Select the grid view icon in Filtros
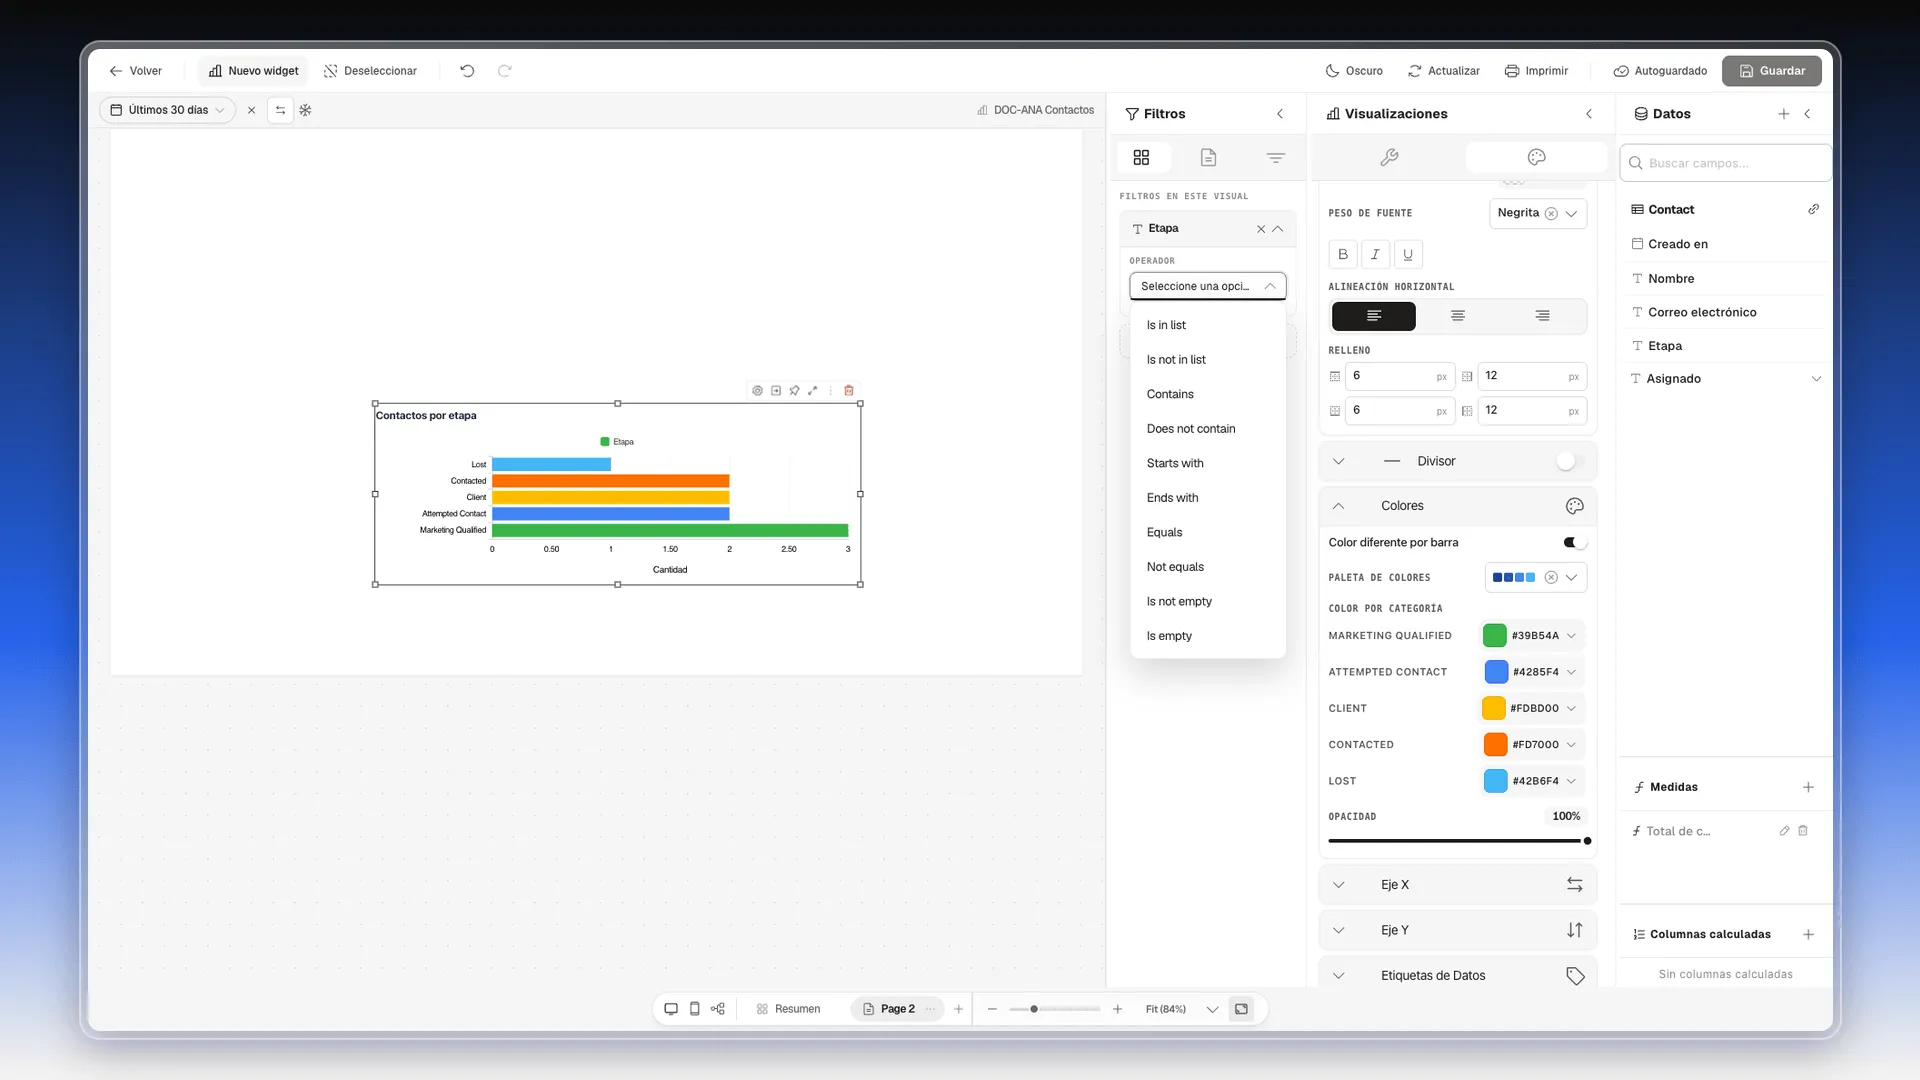Image resolution: width=1920 pixels, height=1080 pixels. (1141, 158)
